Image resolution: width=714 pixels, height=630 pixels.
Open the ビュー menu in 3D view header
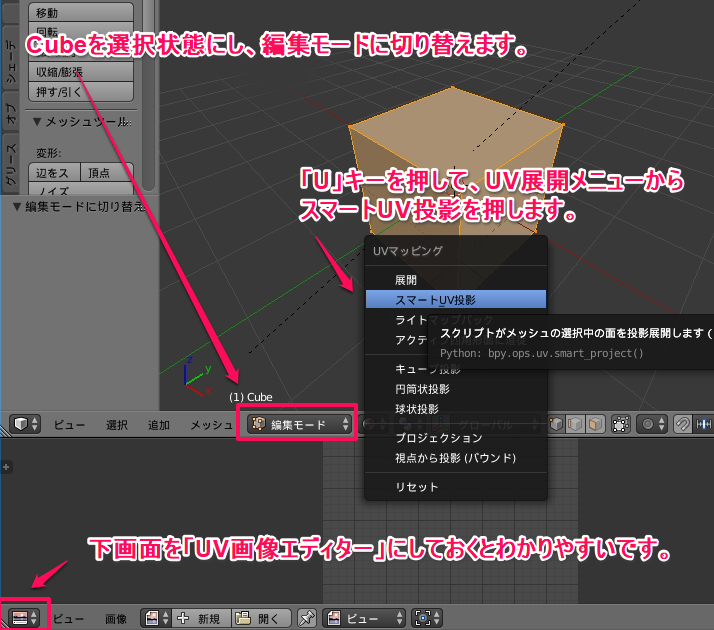69,425
